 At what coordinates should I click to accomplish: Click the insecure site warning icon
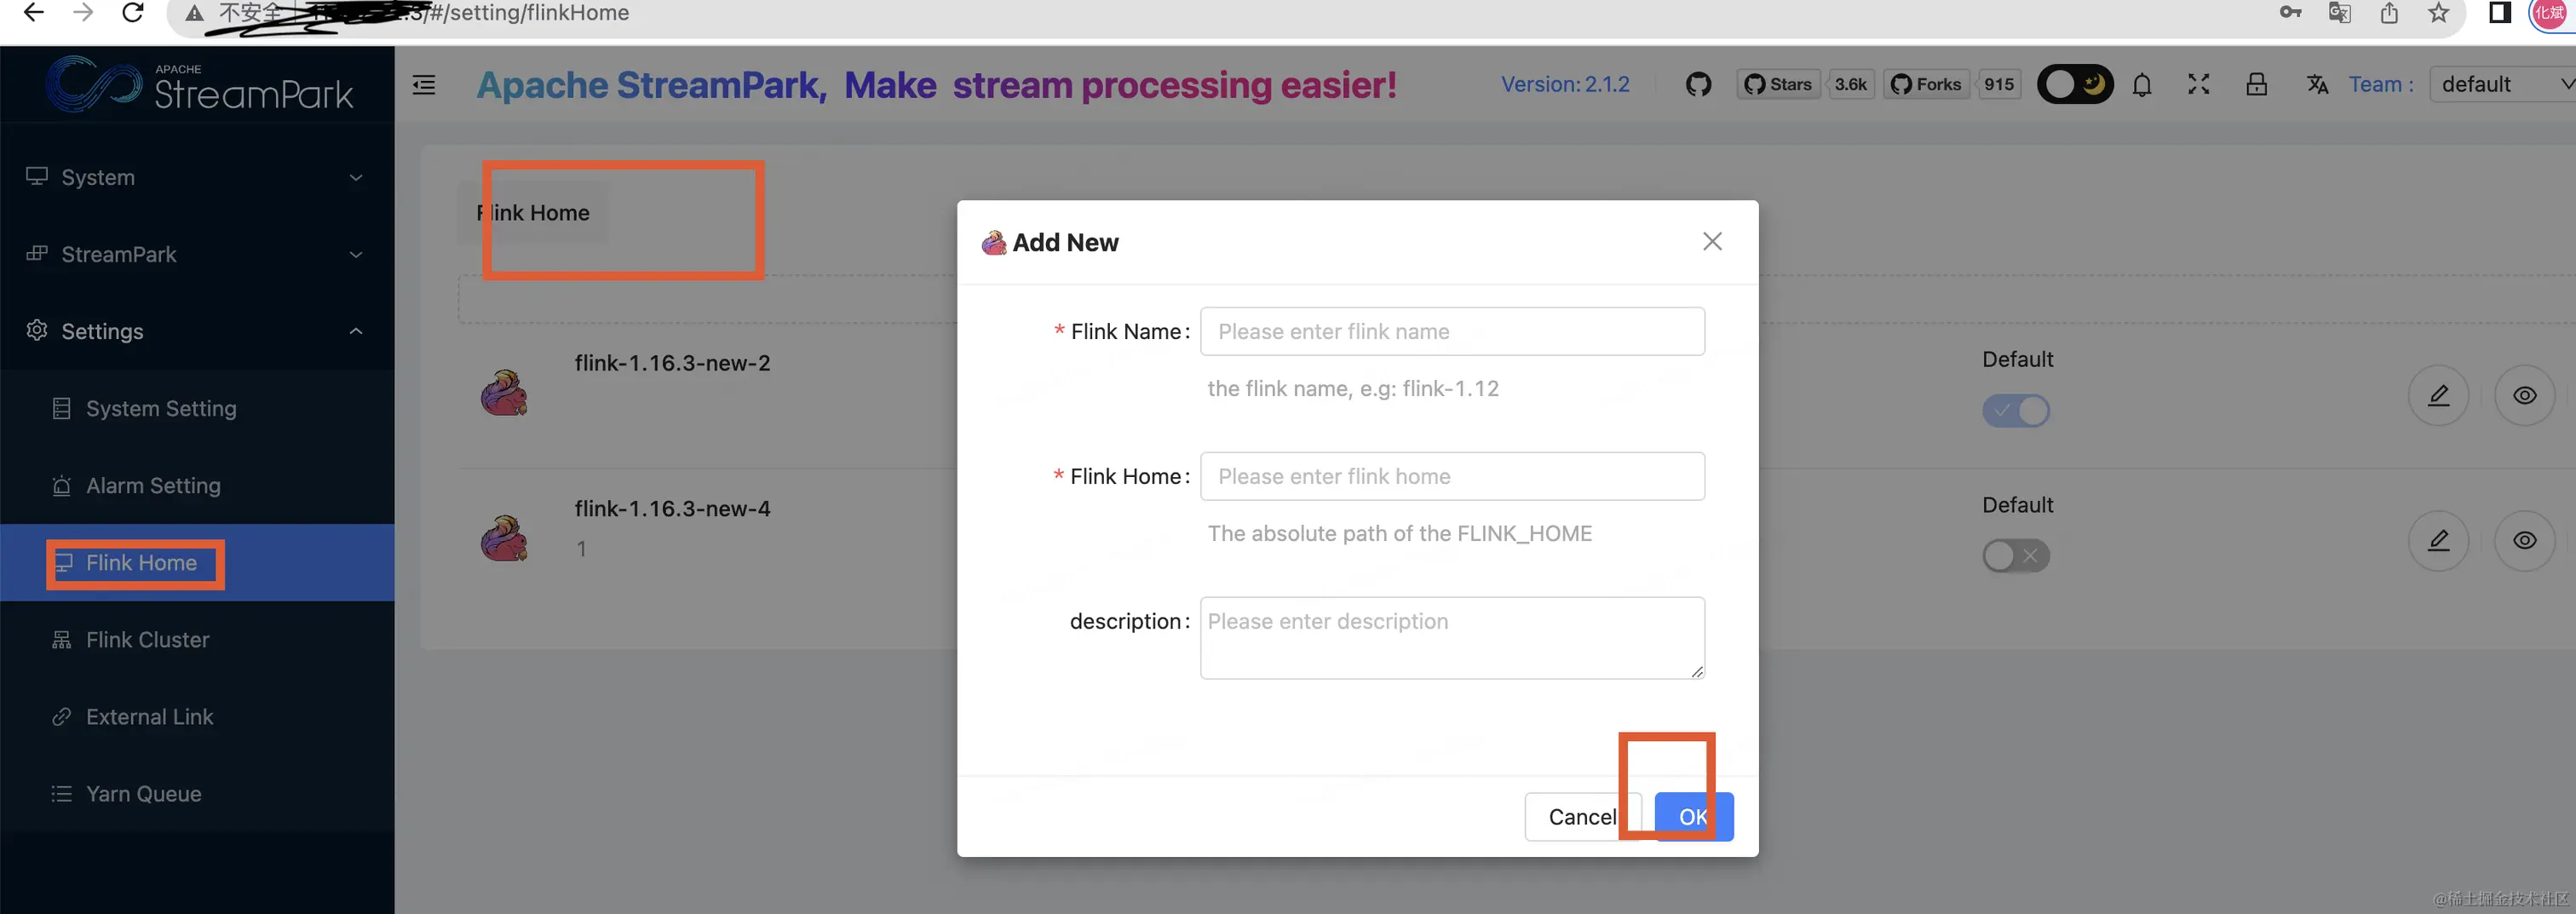click(x=194, y=13)
